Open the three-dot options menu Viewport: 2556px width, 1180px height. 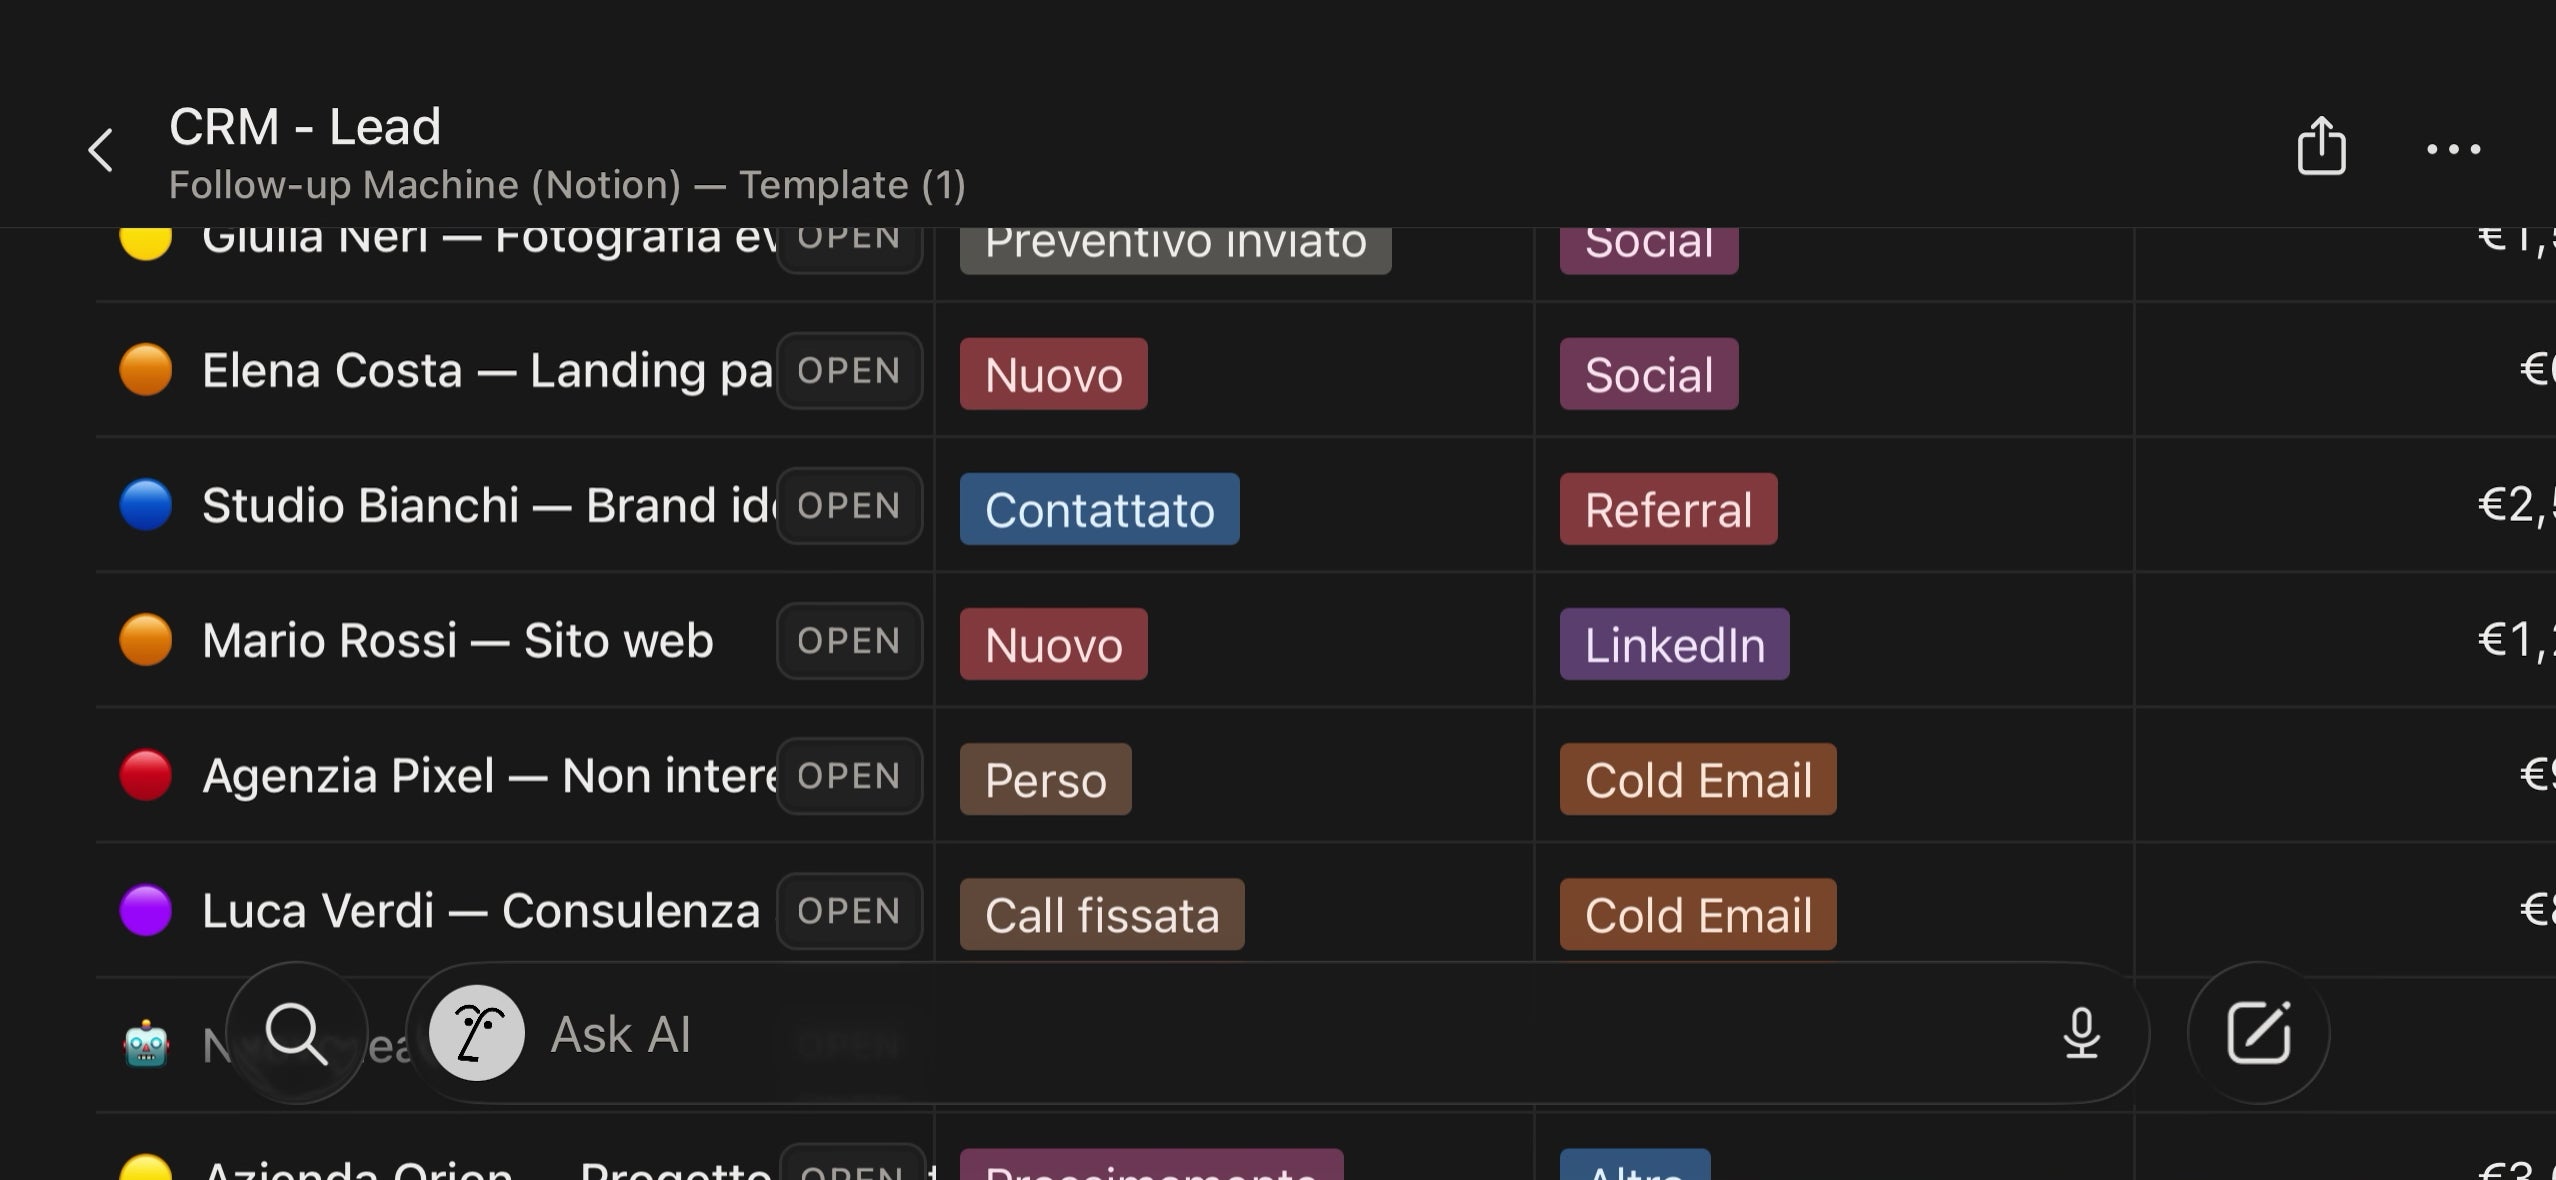2455,148
